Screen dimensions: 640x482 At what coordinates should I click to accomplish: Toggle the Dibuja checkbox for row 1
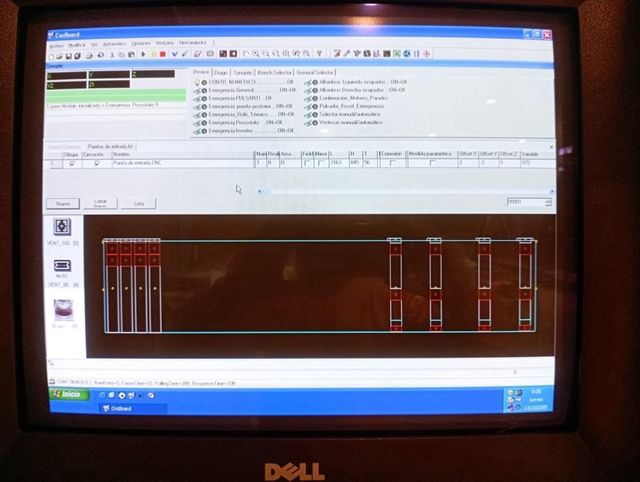point(72,163)
